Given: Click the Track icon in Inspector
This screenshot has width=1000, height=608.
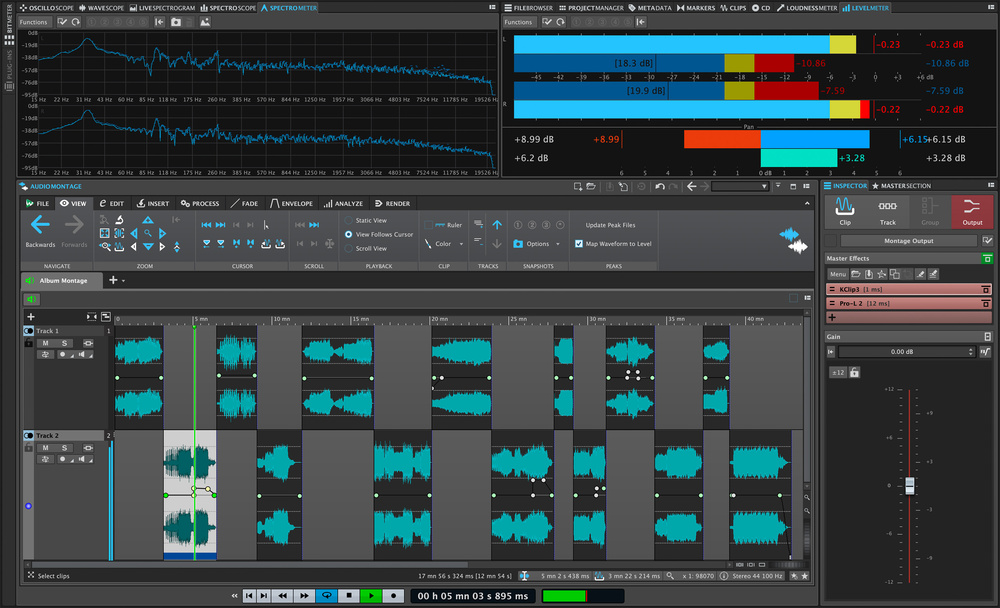Looking at the screenshot, I should coord(887,211).
